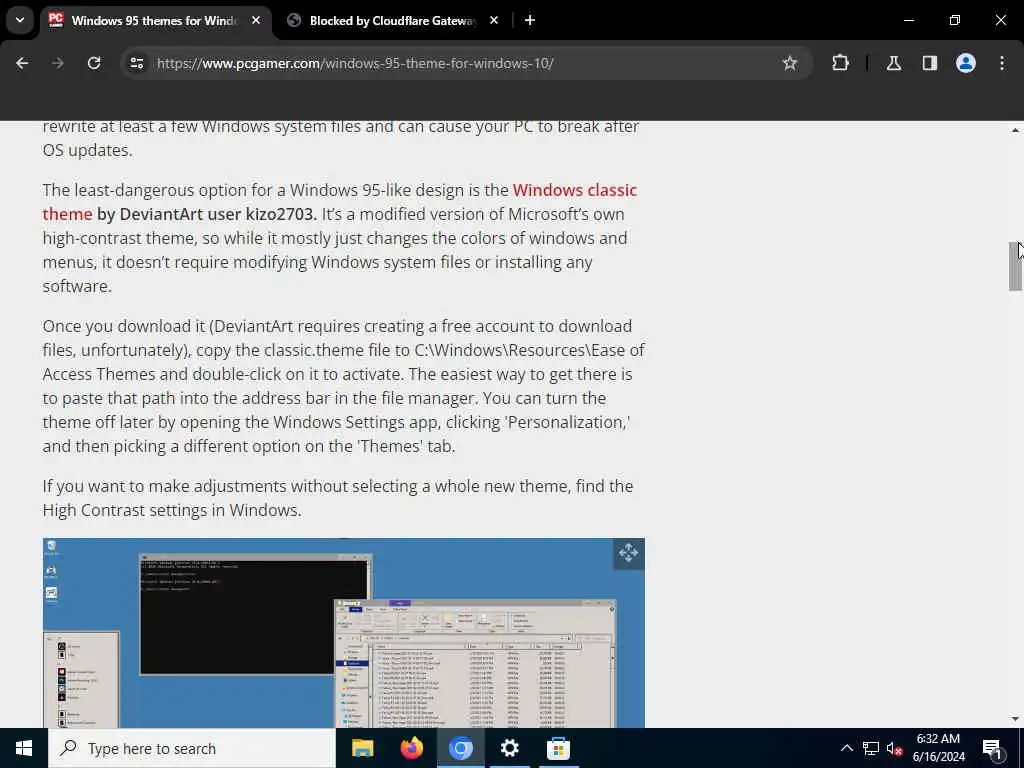This screenshot has width=1024, height=768.
Task: Open the Chrome three-dot menu
Action: pyautogui.click(x=1002, y=63)
